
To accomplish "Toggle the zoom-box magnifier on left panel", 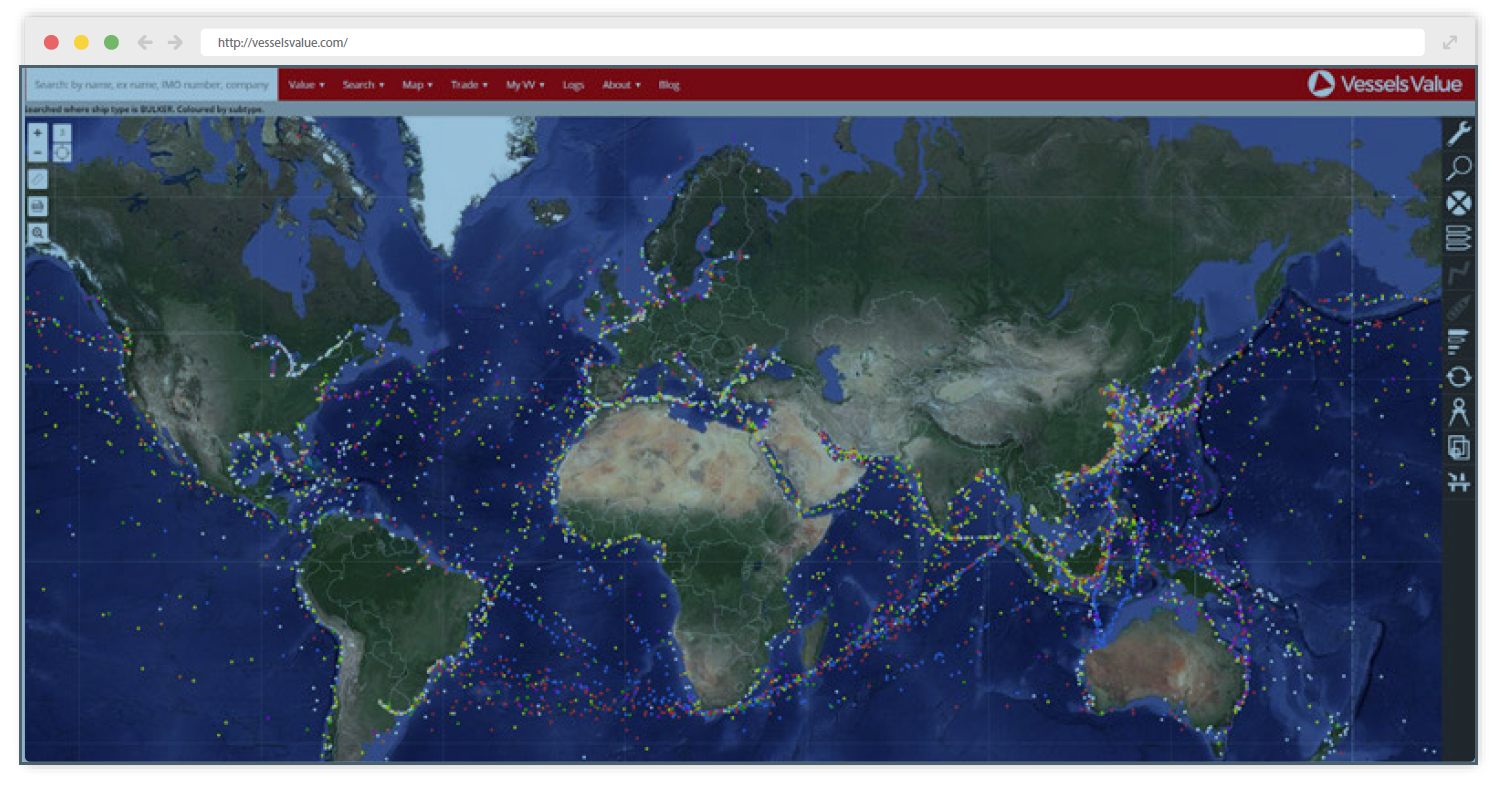I will click(x=36, y=232).
